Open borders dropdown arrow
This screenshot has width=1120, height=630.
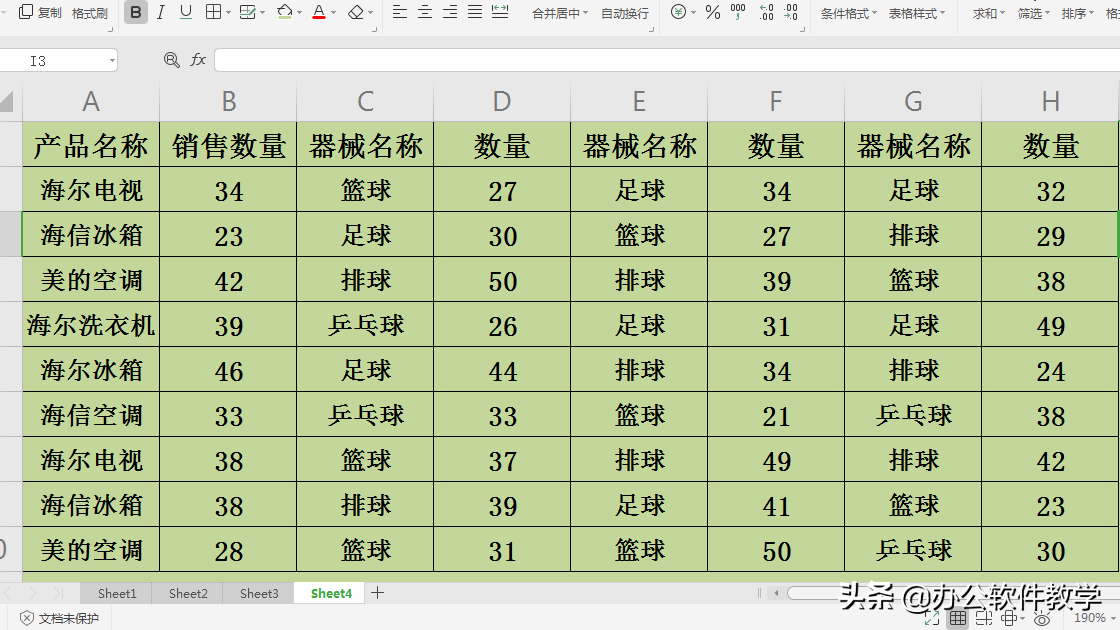[228, 13]
